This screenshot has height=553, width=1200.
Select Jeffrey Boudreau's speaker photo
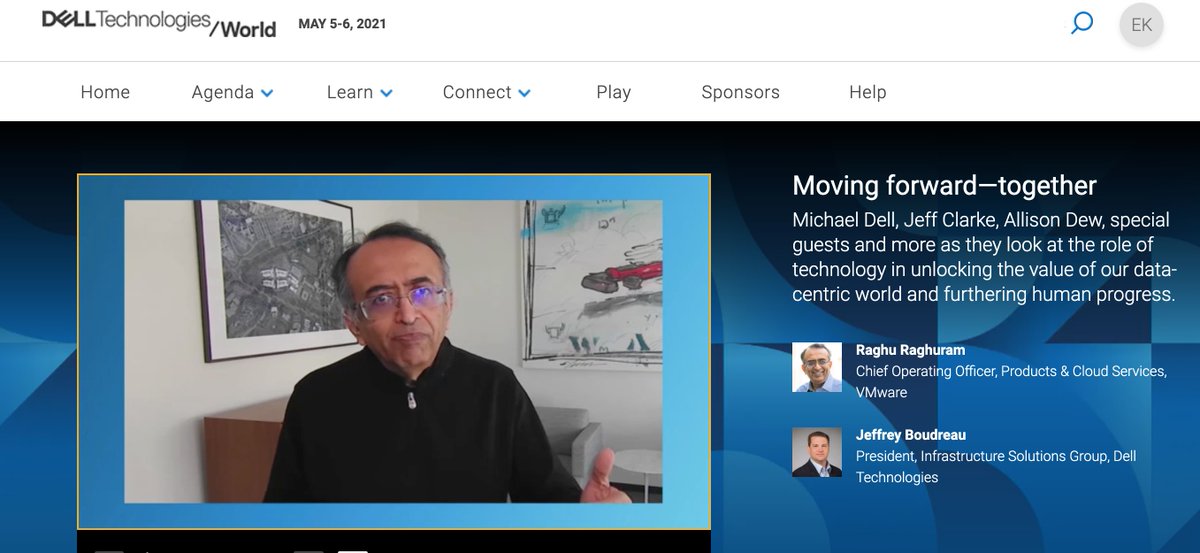[817, 452]
